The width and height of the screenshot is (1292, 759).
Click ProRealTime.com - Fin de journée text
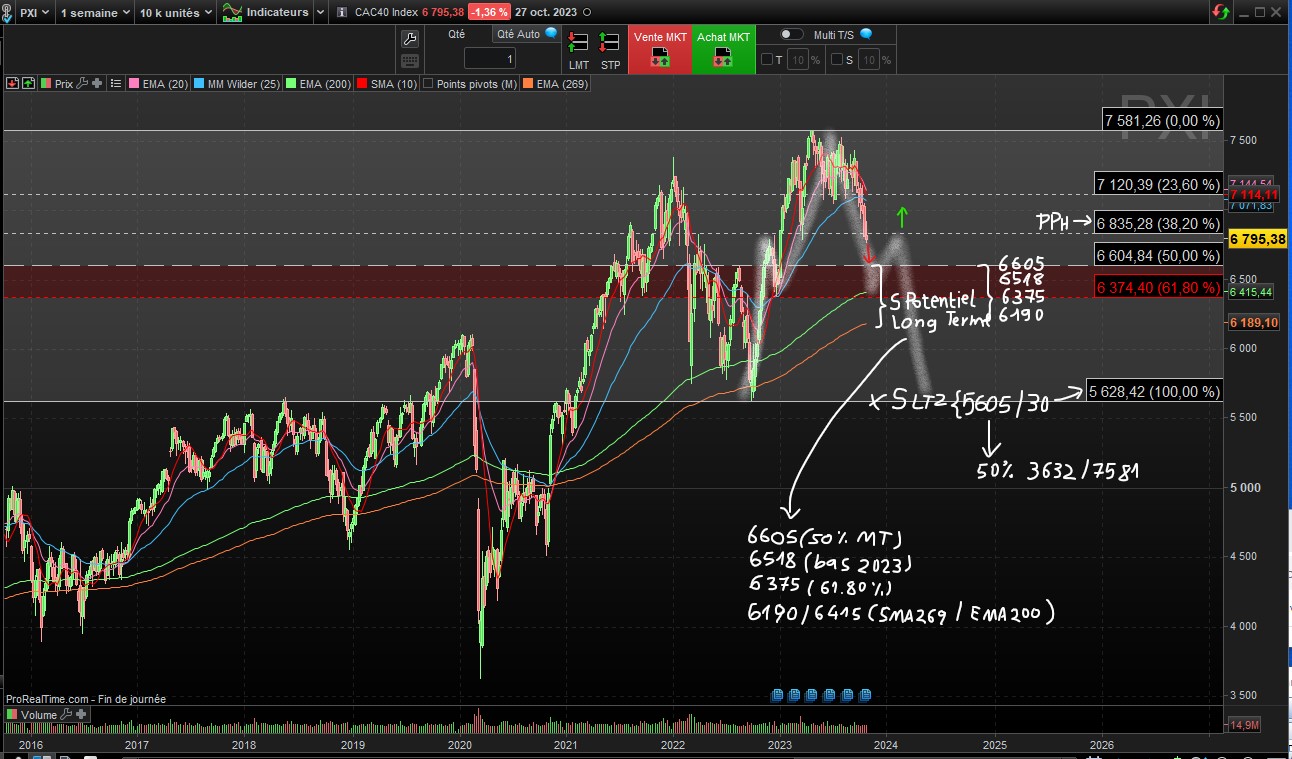(86, 699)
